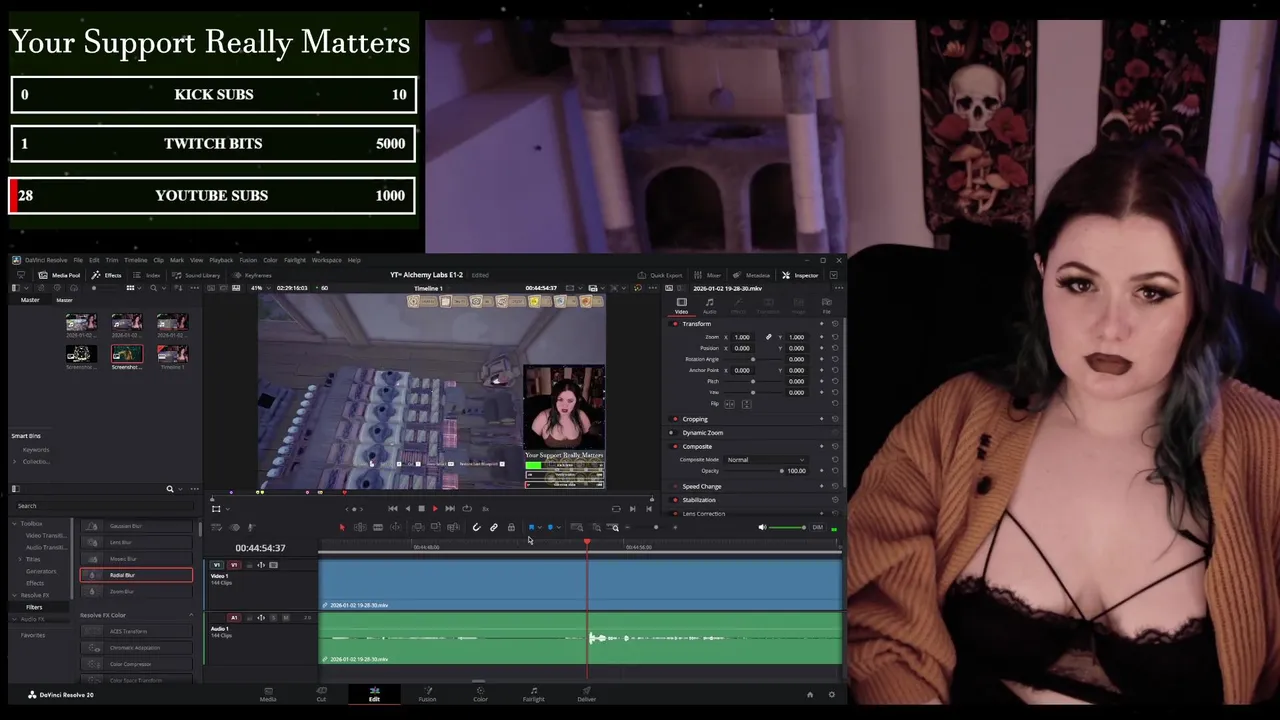
Task: Select the Audio tab in the Inspector
Action: pyautogui.click(x=710, y=305)
